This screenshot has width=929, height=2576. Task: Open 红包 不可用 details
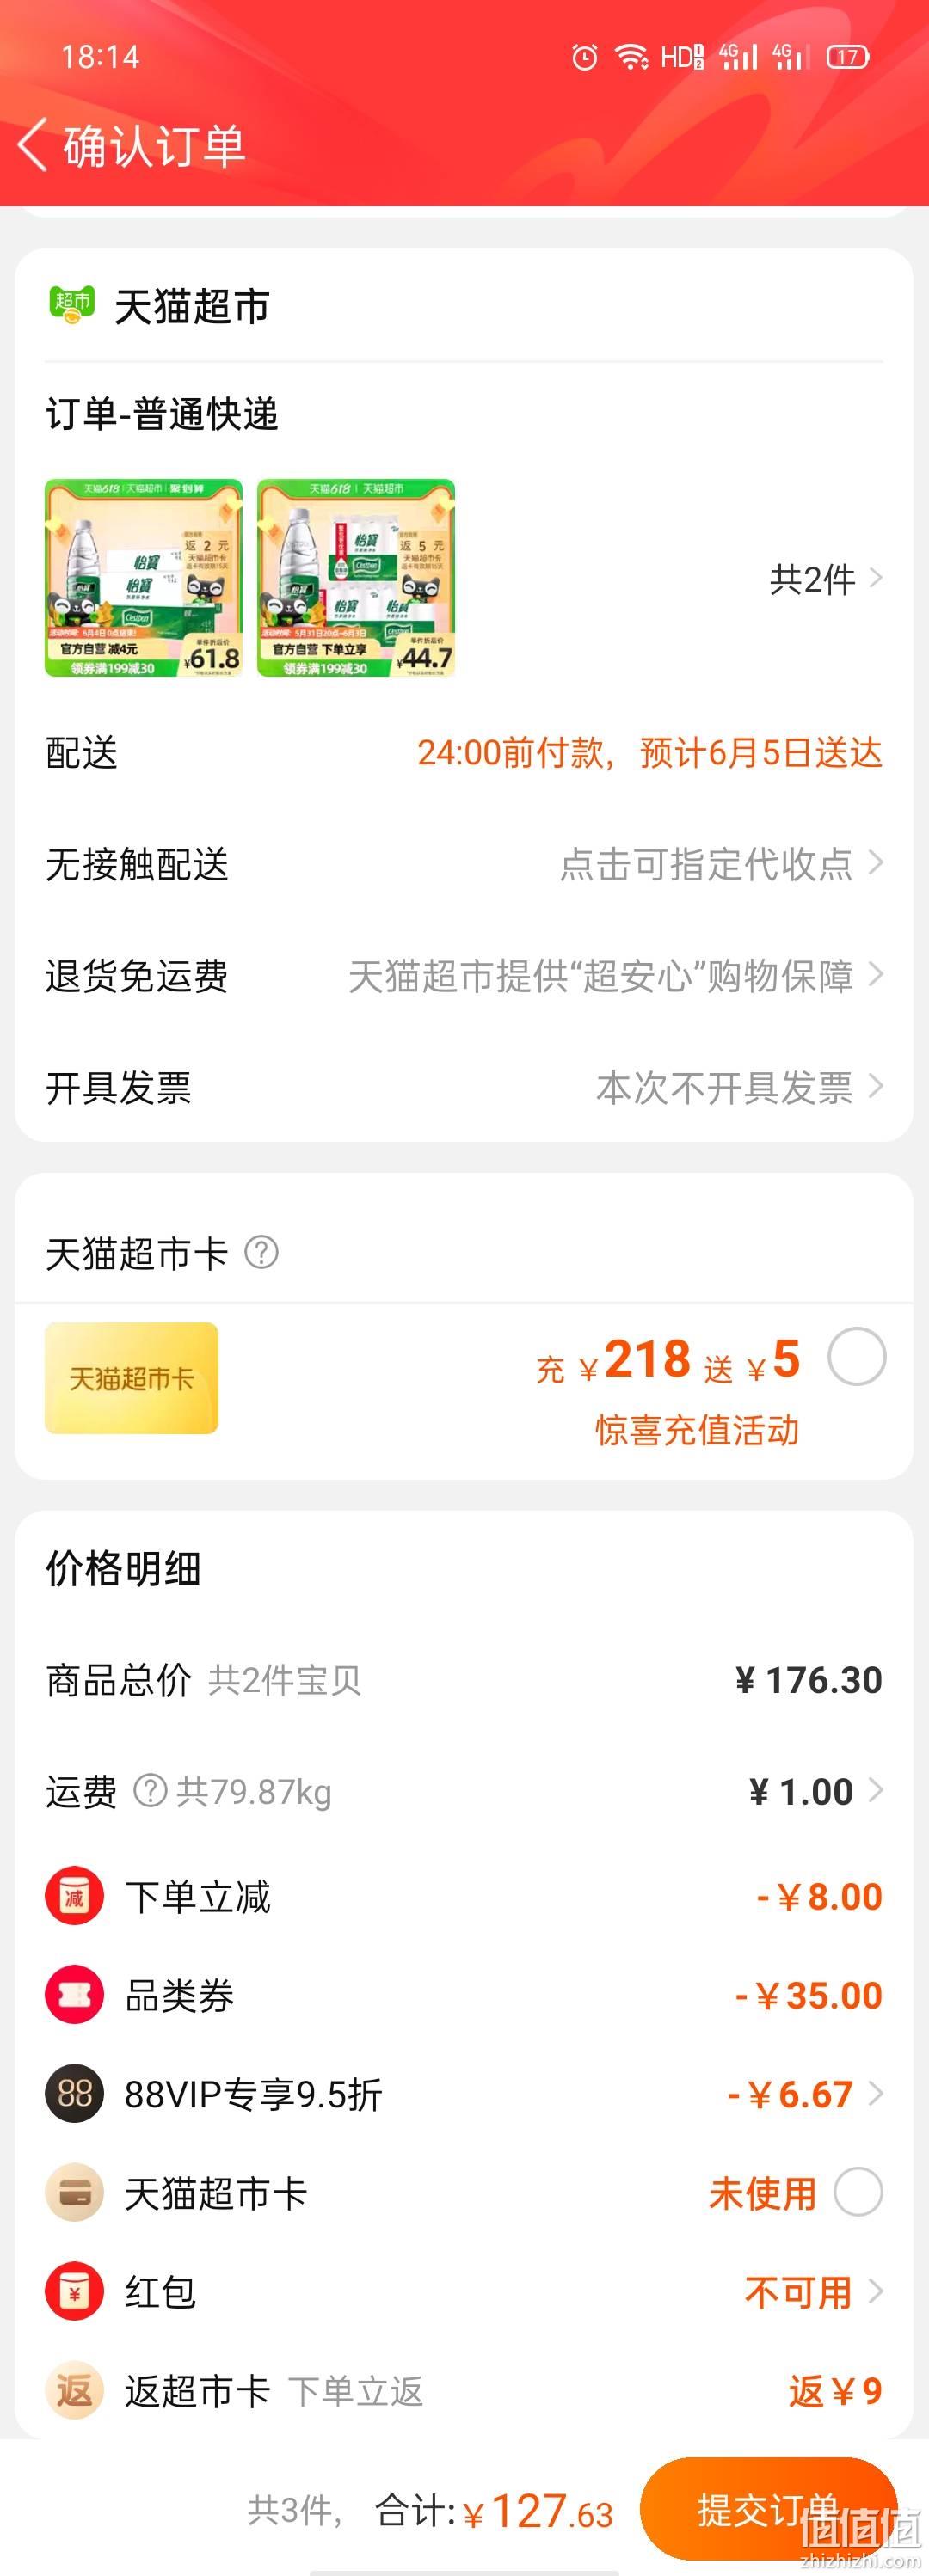point(813,2291)
